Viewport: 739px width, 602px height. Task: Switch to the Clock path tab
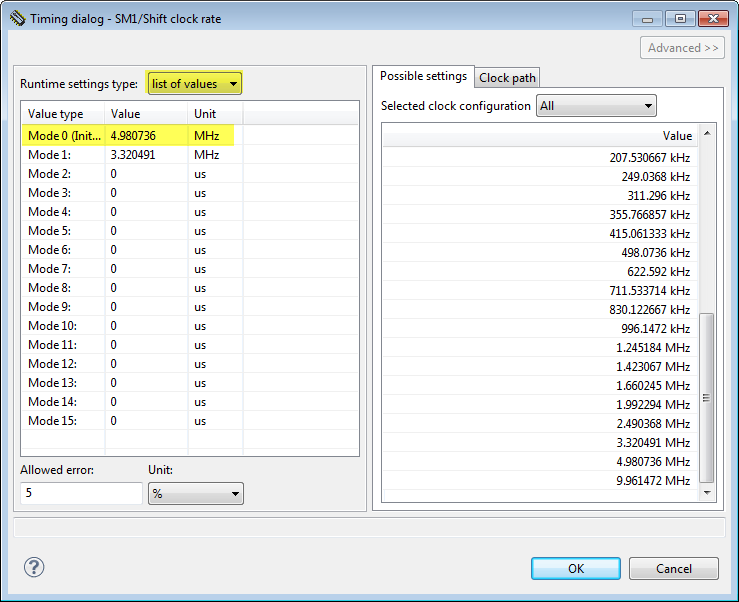click(507, 78)
